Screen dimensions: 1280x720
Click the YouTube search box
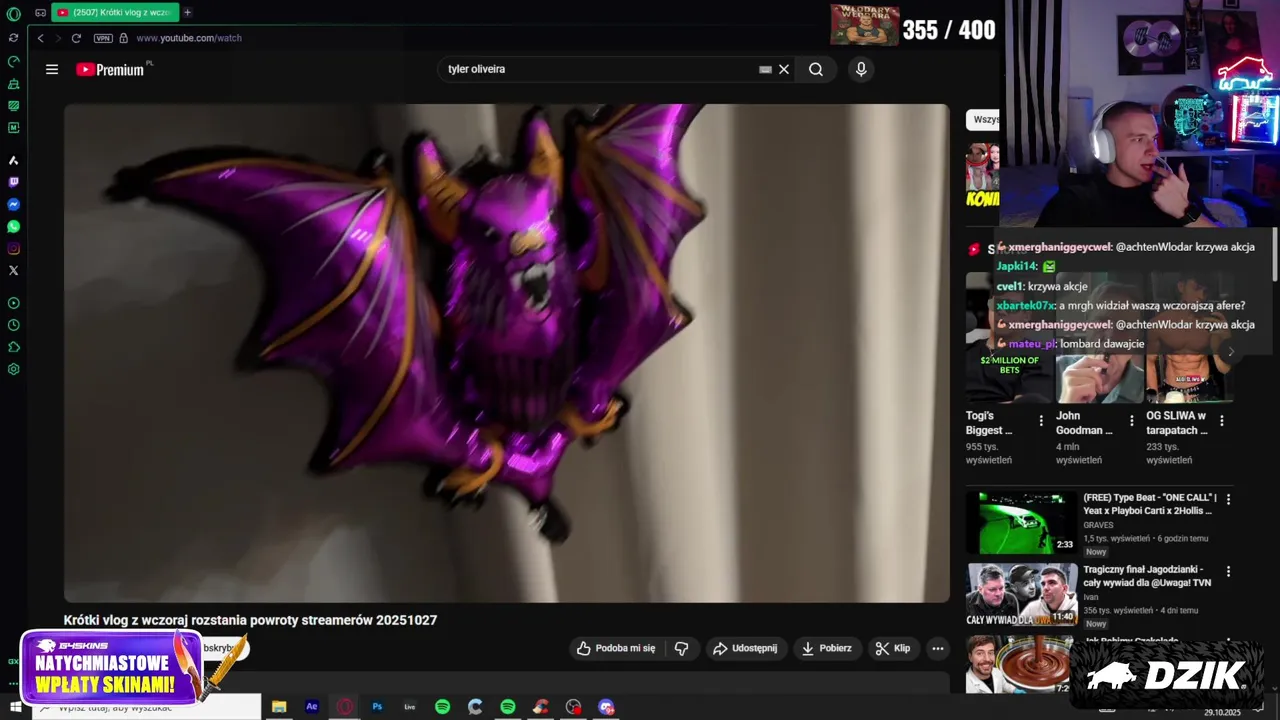pyautogui.click(x=600, y=69)
